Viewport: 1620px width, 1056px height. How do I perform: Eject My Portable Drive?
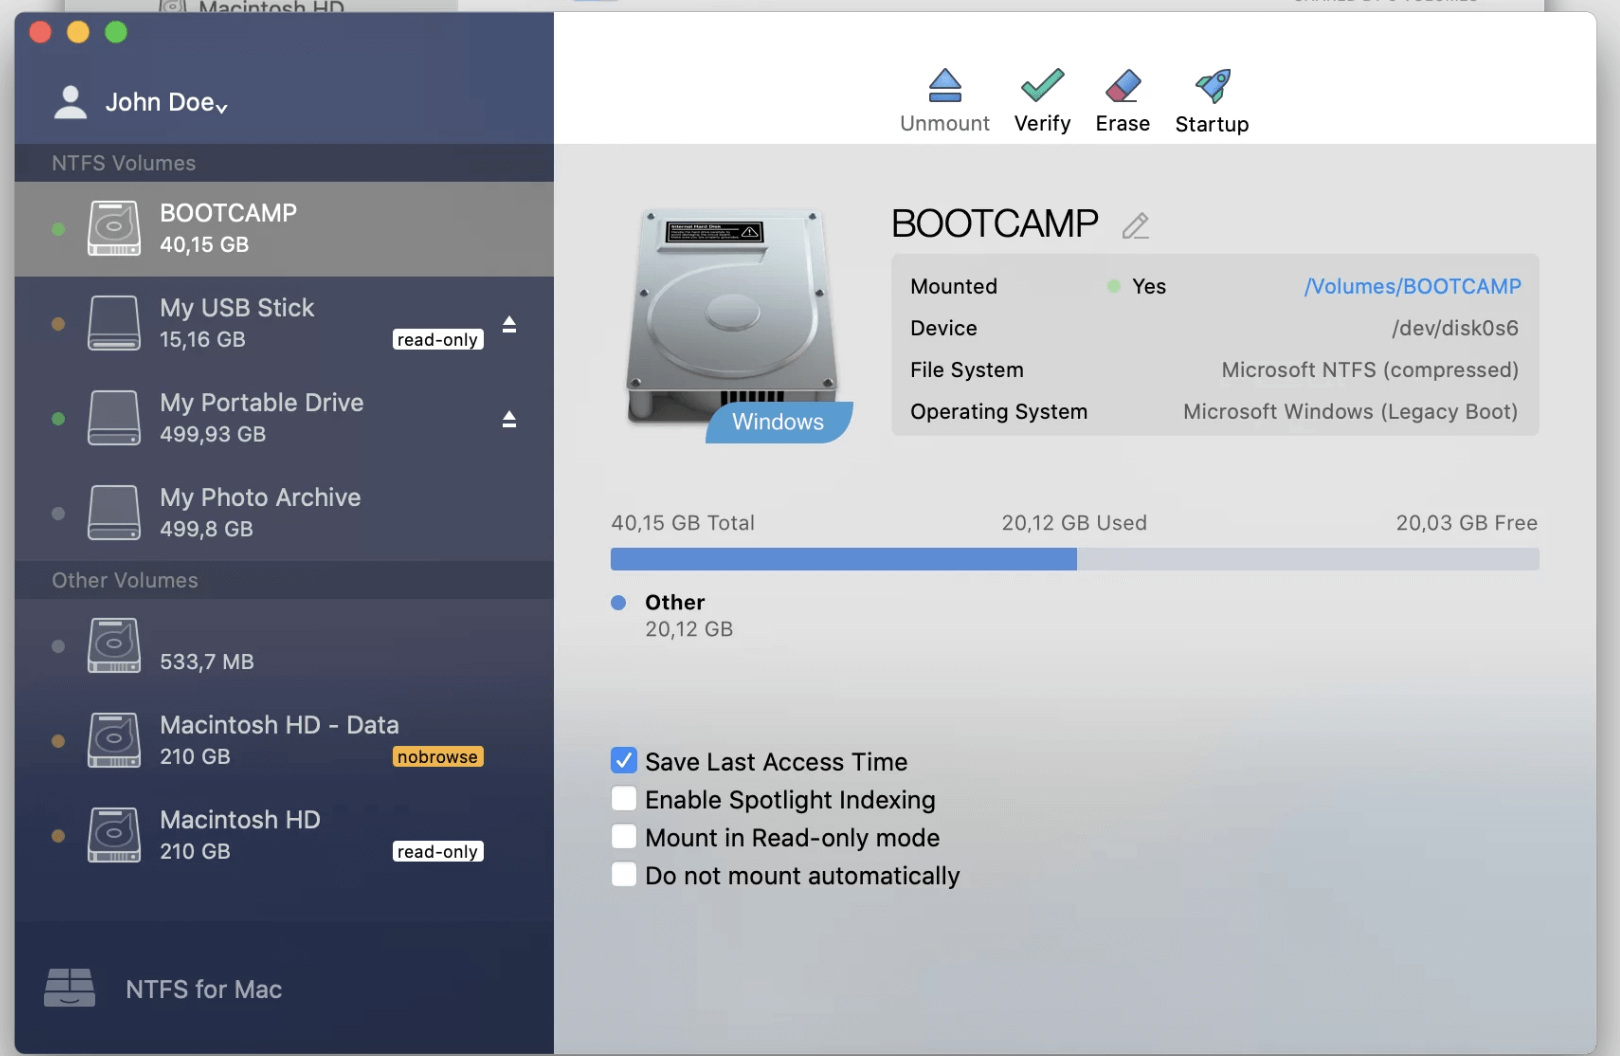point(510,419)
